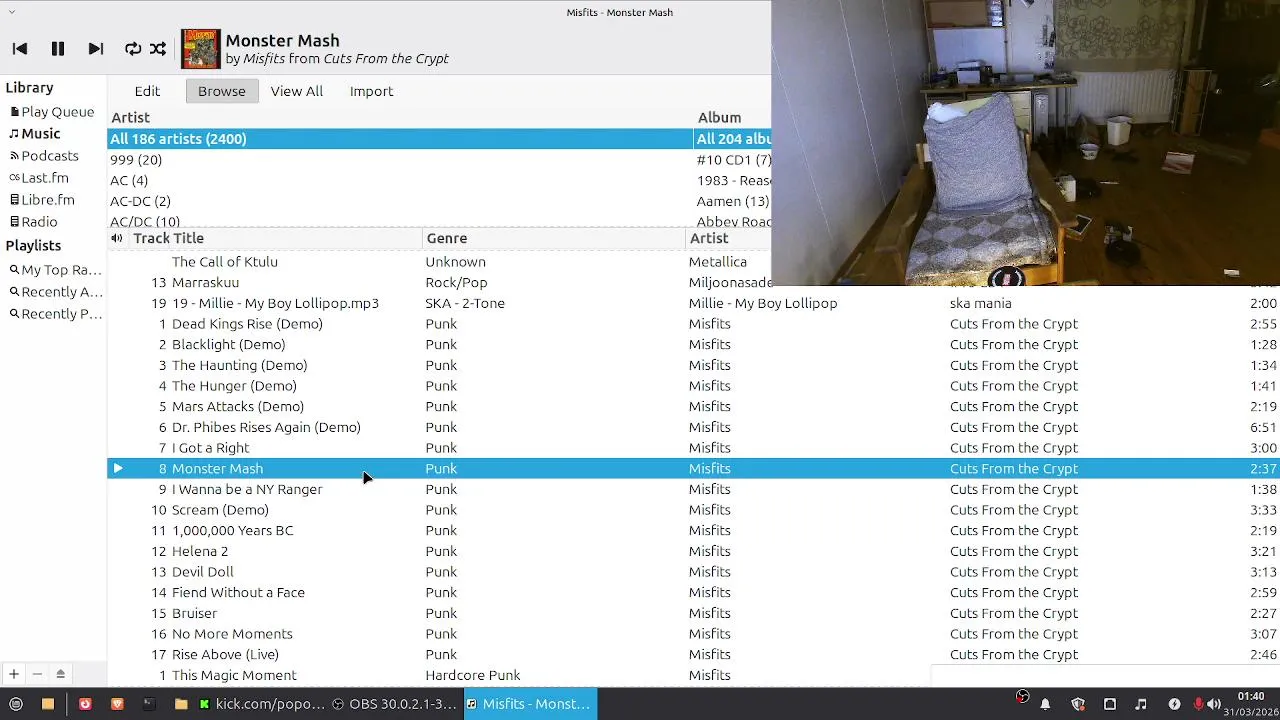Click the Cuts From the Crypt album cover
Viewport: 1280px width, 720px height.
pyautogui.click(x=200, y=49)
